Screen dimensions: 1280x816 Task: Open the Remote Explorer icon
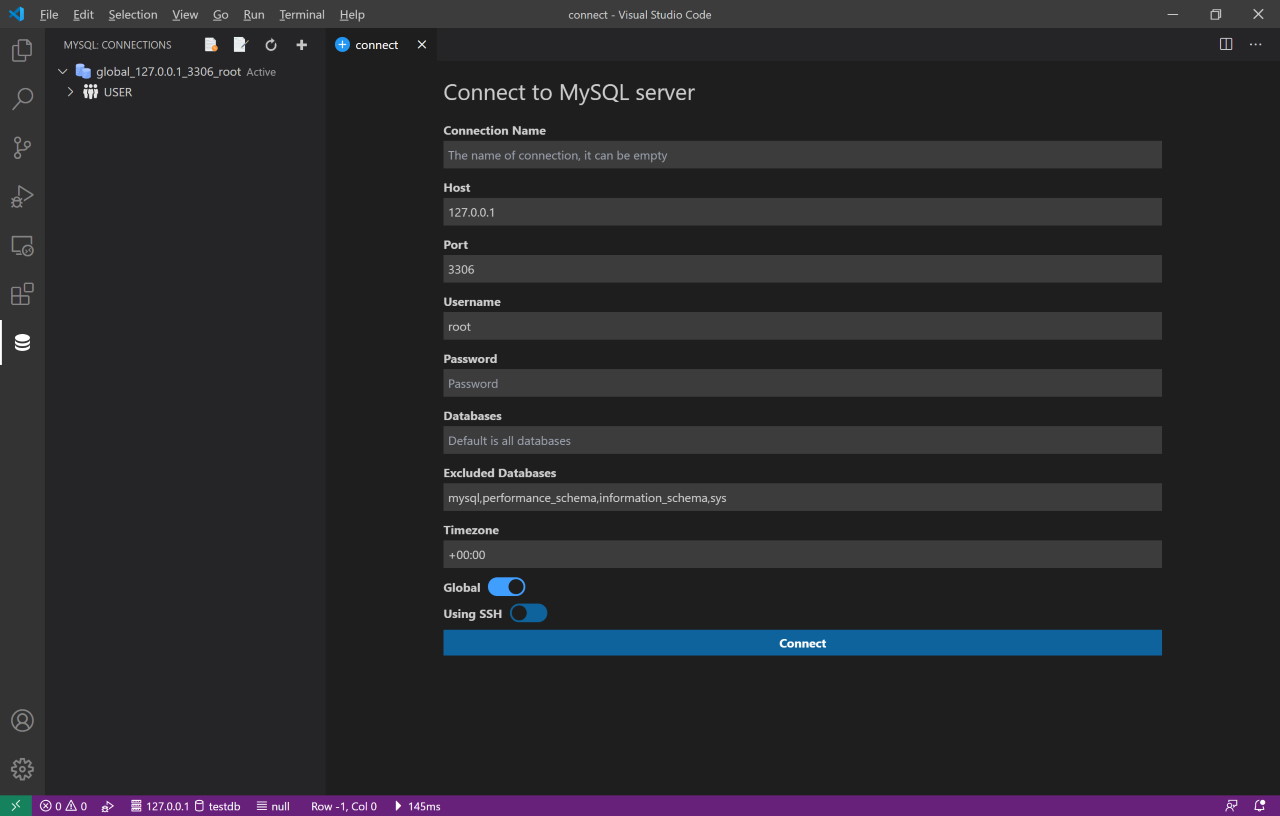click(22, 246)
